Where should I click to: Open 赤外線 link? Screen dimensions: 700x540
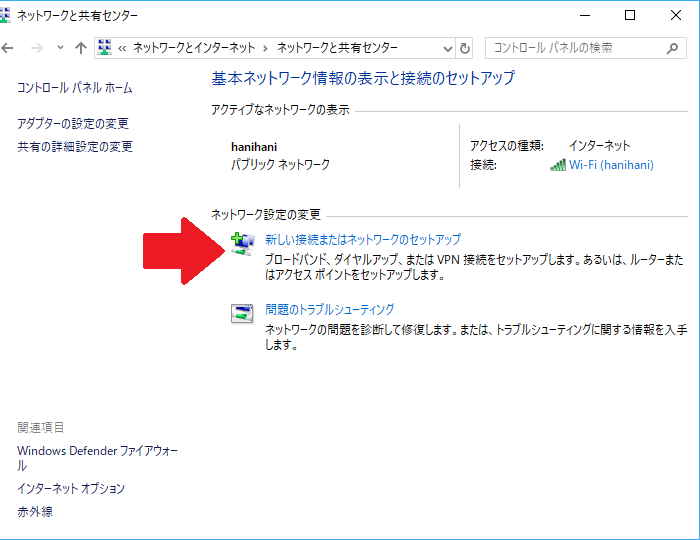35,512
